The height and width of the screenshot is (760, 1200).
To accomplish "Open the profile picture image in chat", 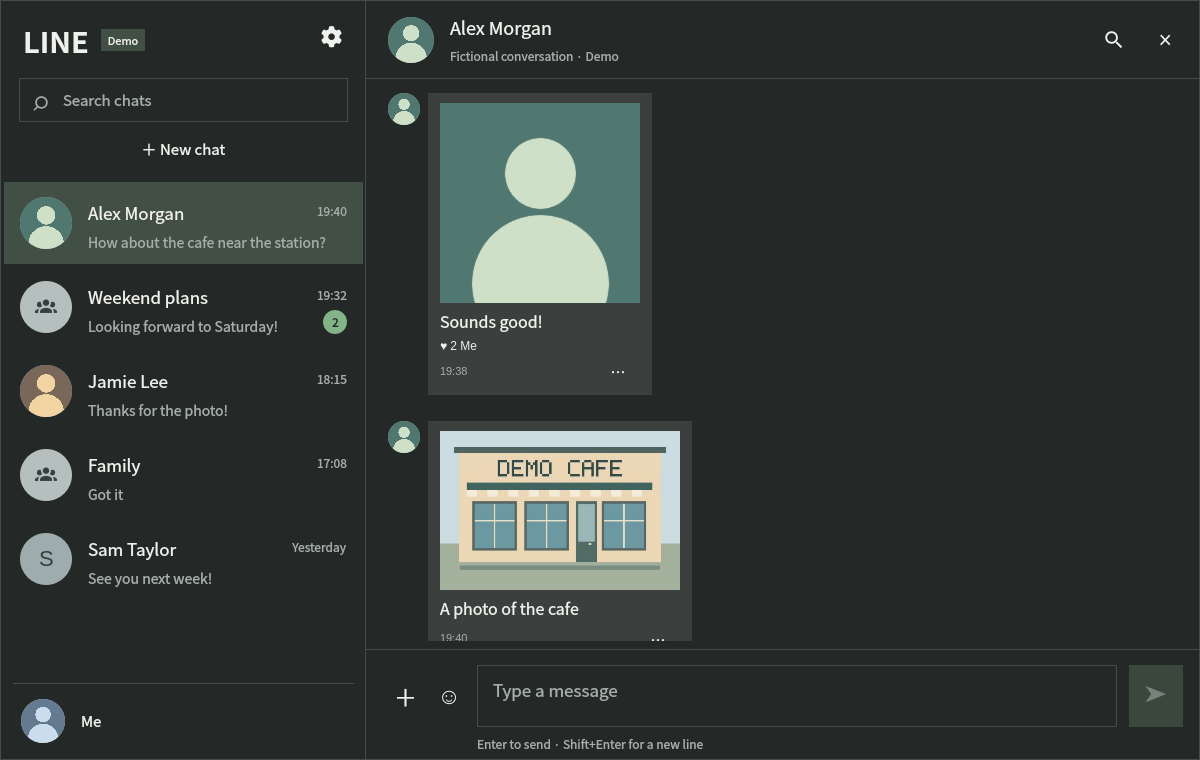I will [540, 203].
